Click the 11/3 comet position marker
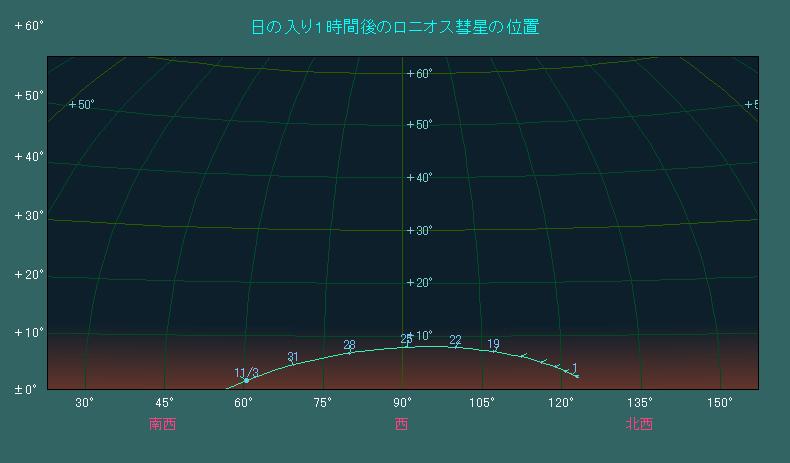Viewport: 790px width, 463px height. coord(246,380)
